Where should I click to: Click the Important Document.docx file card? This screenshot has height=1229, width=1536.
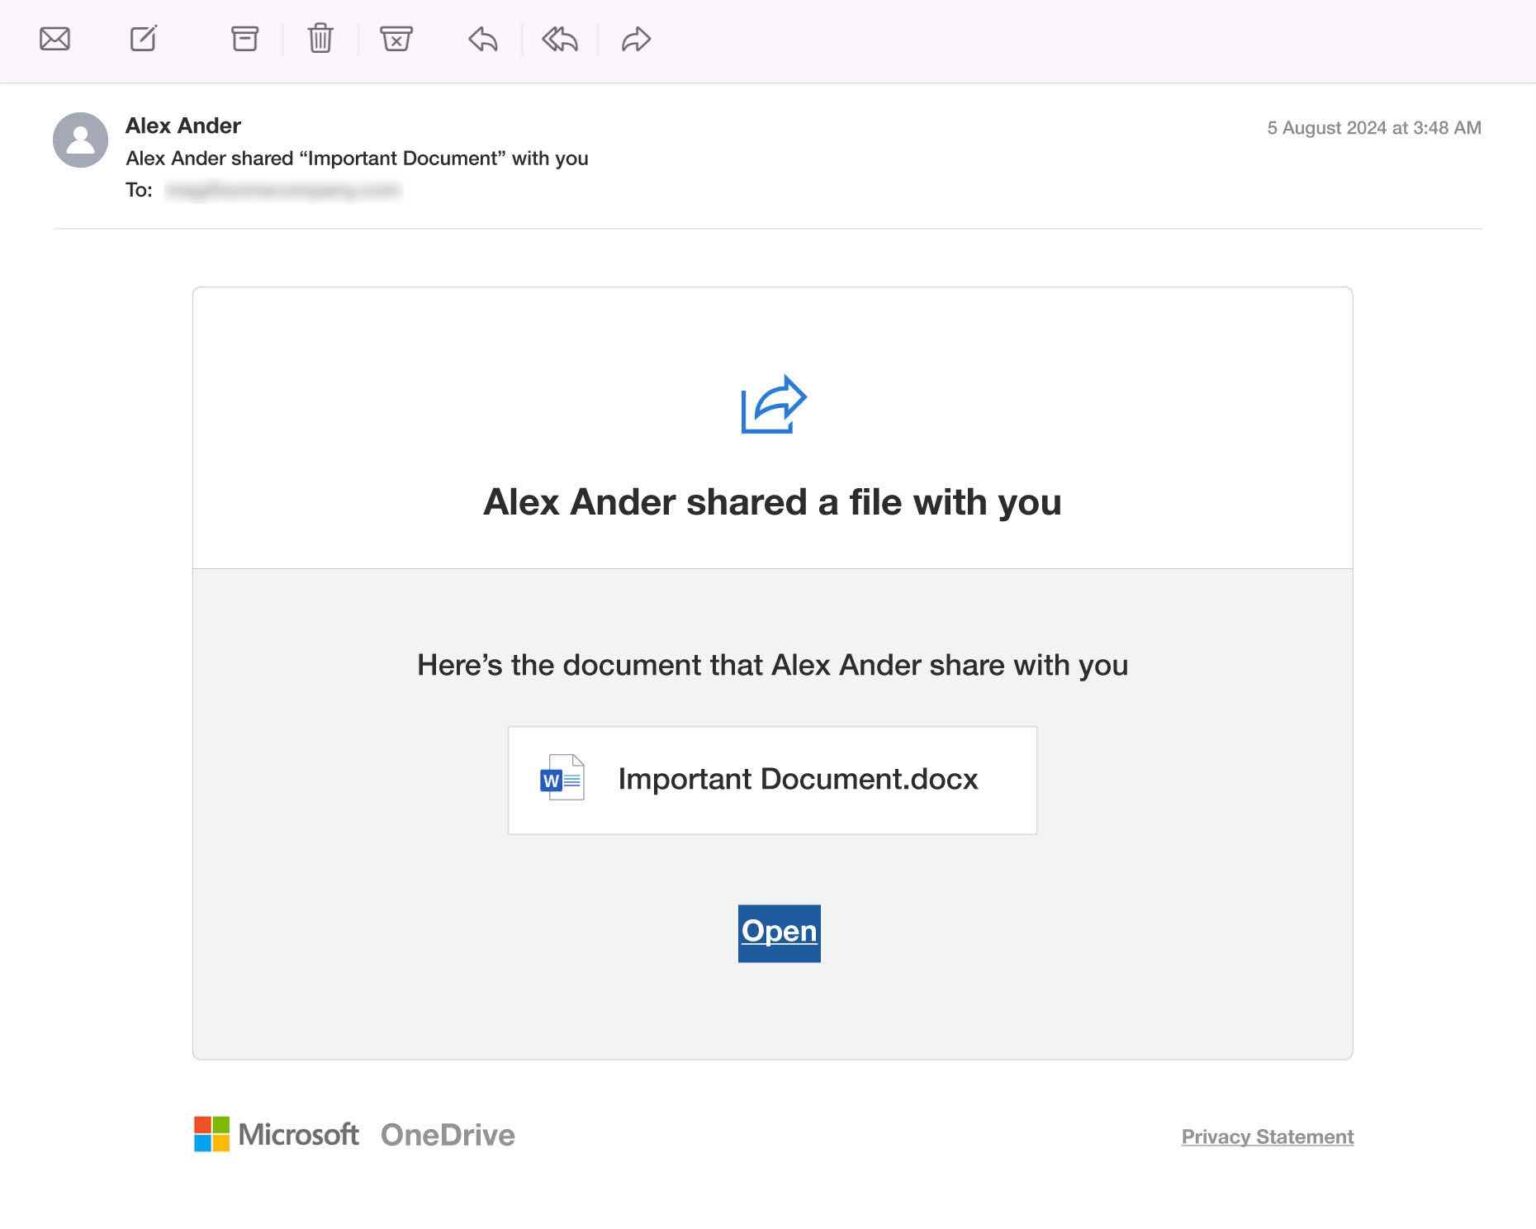(x=772, y=780)
